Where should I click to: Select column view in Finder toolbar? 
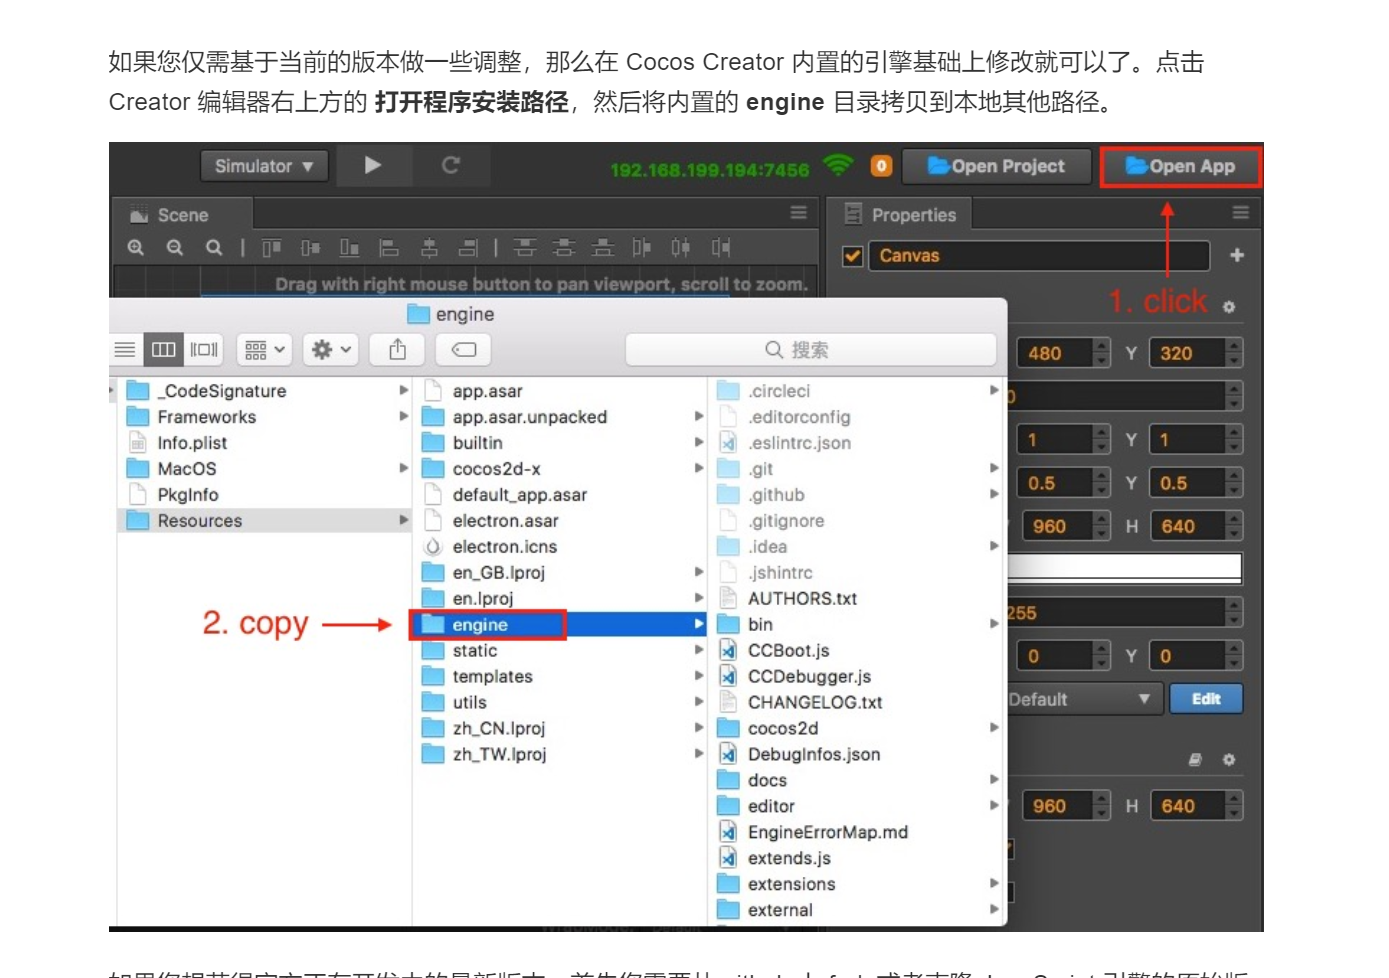pos(163,349)
